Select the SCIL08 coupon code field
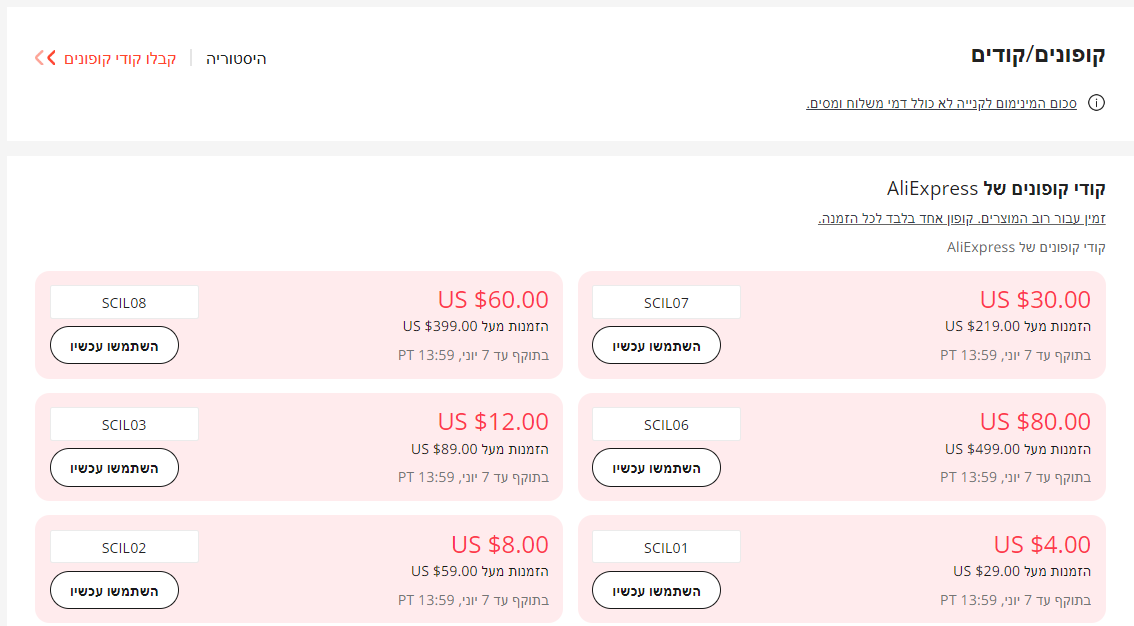1134x626 pixels. pos(124,302)
